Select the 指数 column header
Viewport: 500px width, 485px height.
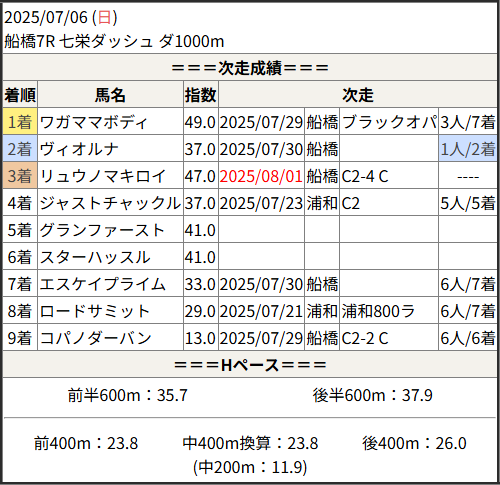201,95
